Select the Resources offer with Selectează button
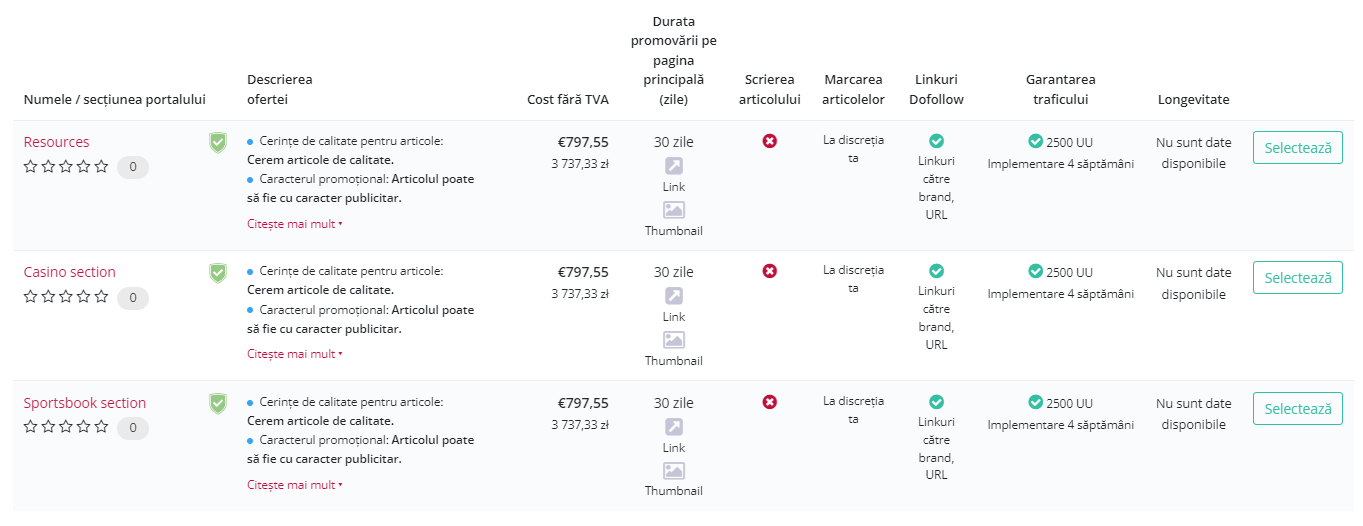Image resolution: width=1363 pixels, height=526 pixels. pos(1298,147)
